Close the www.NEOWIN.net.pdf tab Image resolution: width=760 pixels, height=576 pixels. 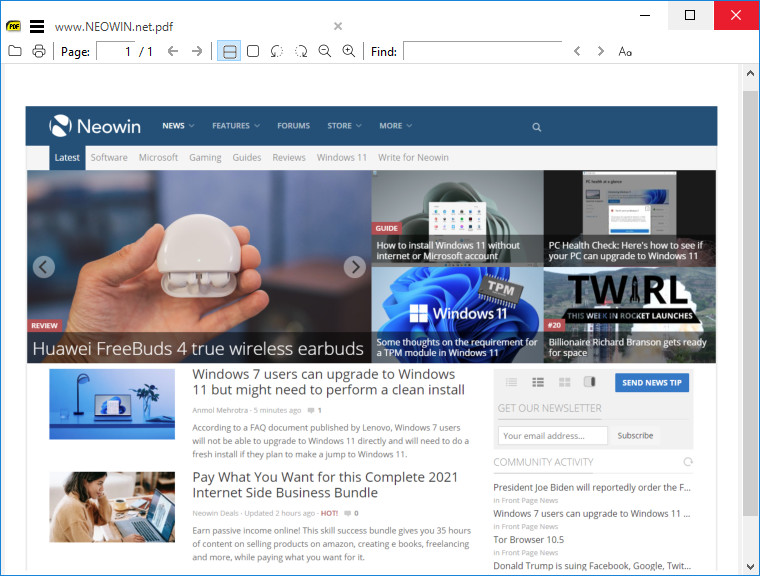click(x=338, y=26)
